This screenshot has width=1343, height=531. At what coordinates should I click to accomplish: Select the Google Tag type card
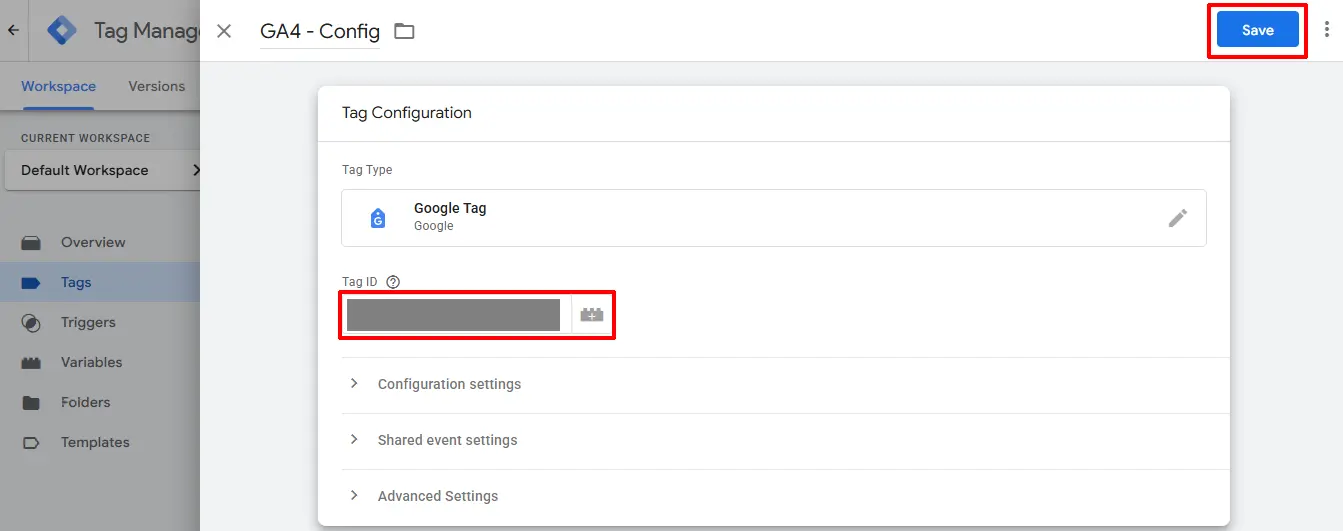pyautogui.click(x=773, y=218)
